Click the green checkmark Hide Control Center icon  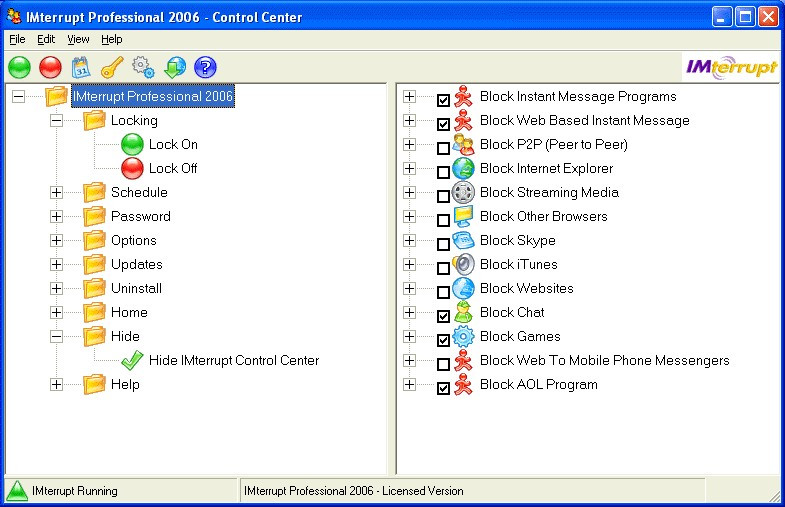click(132, 360)
